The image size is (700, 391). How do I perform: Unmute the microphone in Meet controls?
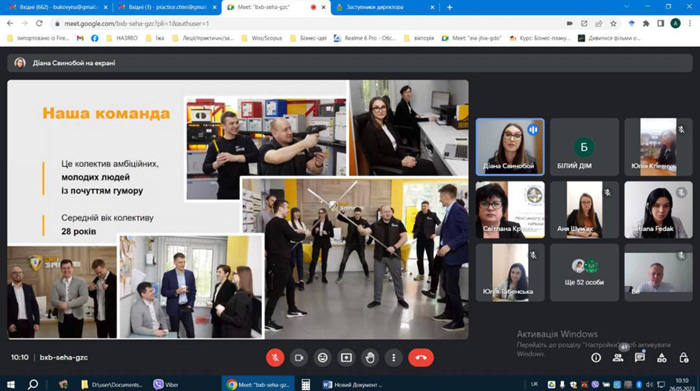[x=275, y=358]
